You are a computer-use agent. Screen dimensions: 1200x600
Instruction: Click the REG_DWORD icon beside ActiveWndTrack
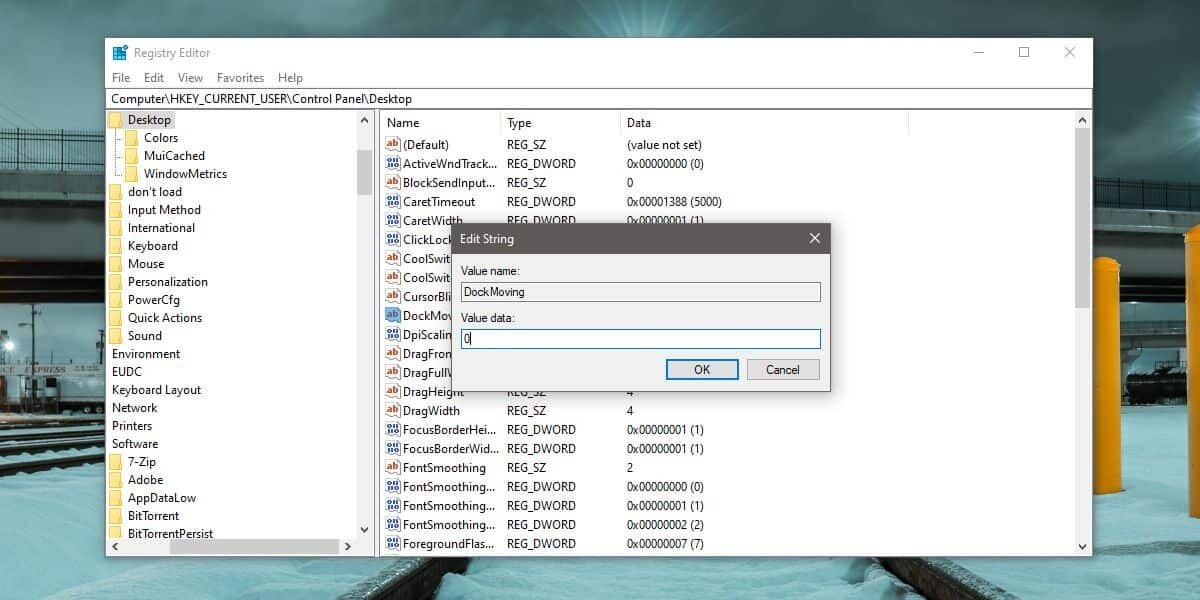point(392,163)
